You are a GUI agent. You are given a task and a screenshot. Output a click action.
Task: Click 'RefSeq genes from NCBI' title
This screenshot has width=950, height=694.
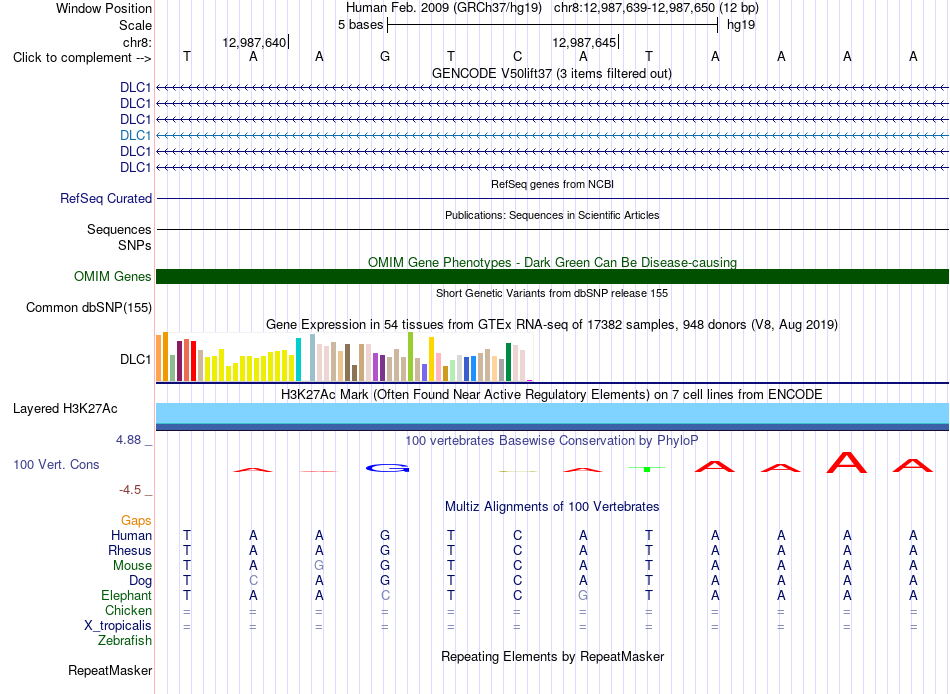coord(552,184)
